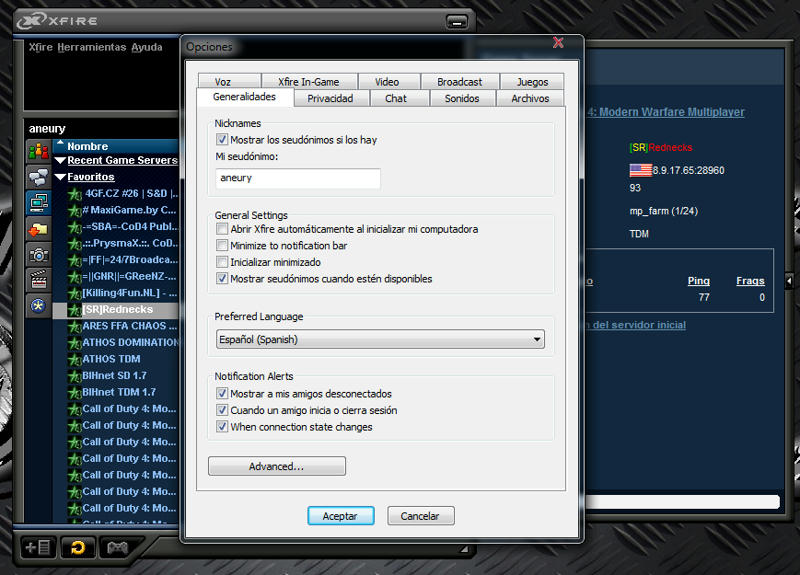800x575 pixels.
Task: Switch to the Archivos tab
Action: 530,98
